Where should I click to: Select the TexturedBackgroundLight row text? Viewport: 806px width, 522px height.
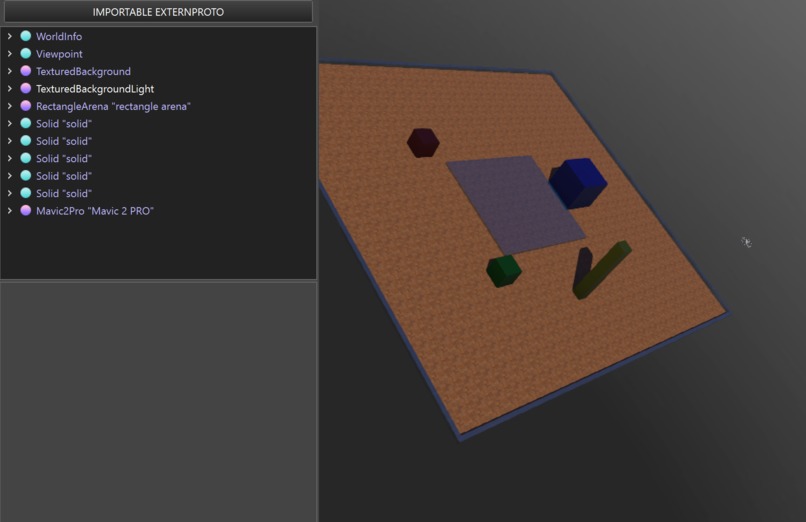(x=95, y=89)
